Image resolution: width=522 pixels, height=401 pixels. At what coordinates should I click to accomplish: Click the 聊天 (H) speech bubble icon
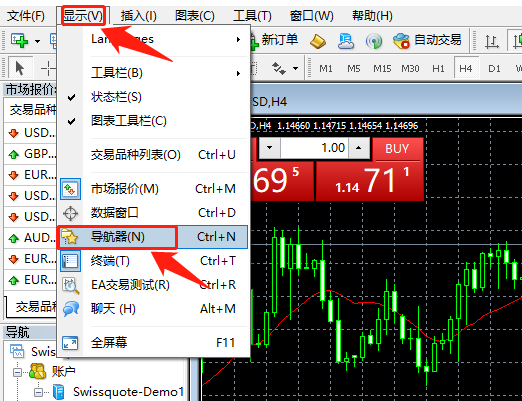[71, 309]
